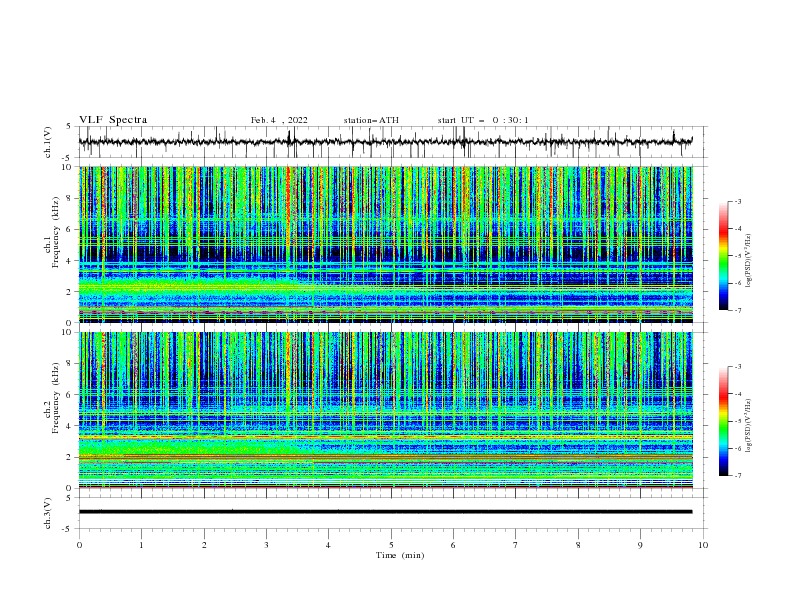Click the log(PSD) label beside ch.2 colorbar

pyautogui.click(x=748, y=426)
